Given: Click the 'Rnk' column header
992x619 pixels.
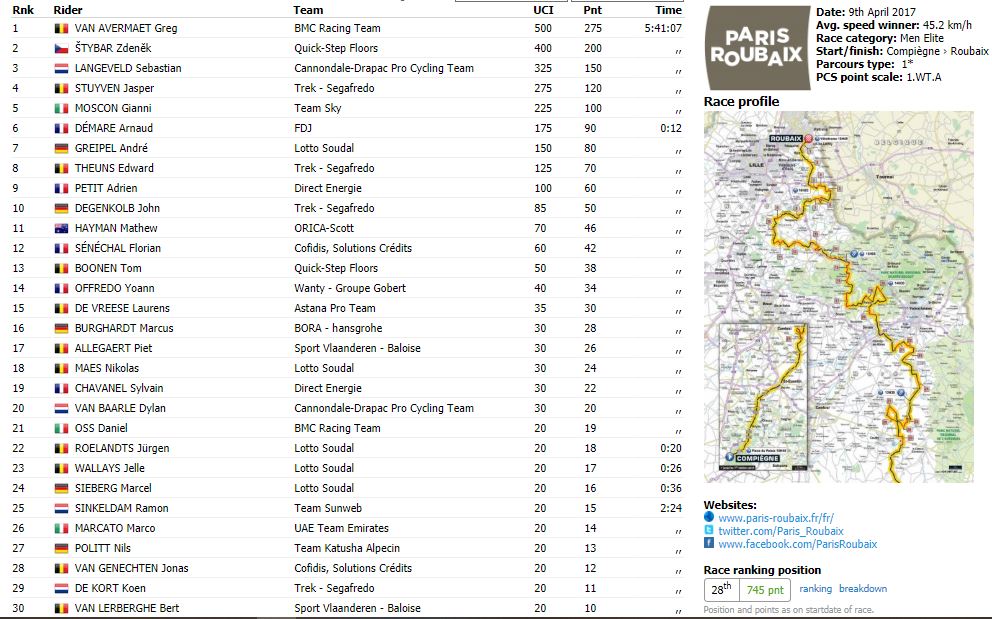Looking at the screenshot, I should click(23, 10).
